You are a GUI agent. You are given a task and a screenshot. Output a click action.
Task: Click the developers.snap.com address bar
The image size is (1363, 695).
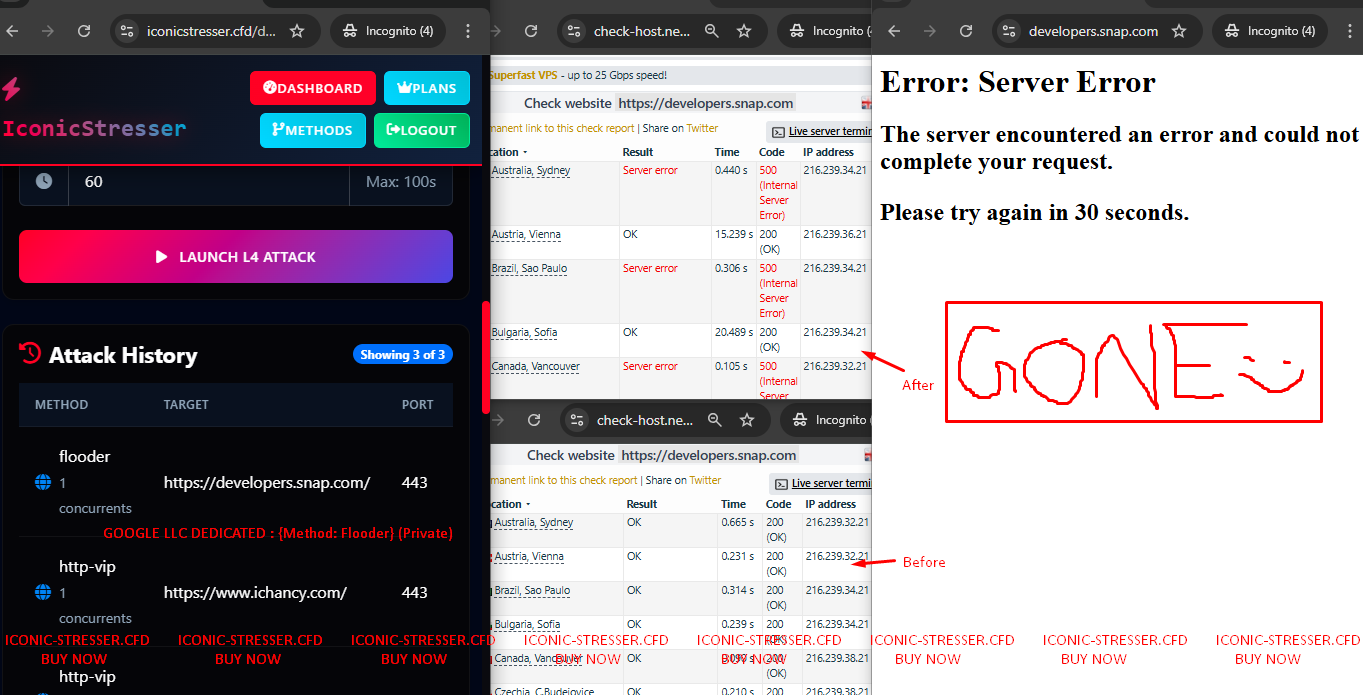click(x=1093, y=31)
